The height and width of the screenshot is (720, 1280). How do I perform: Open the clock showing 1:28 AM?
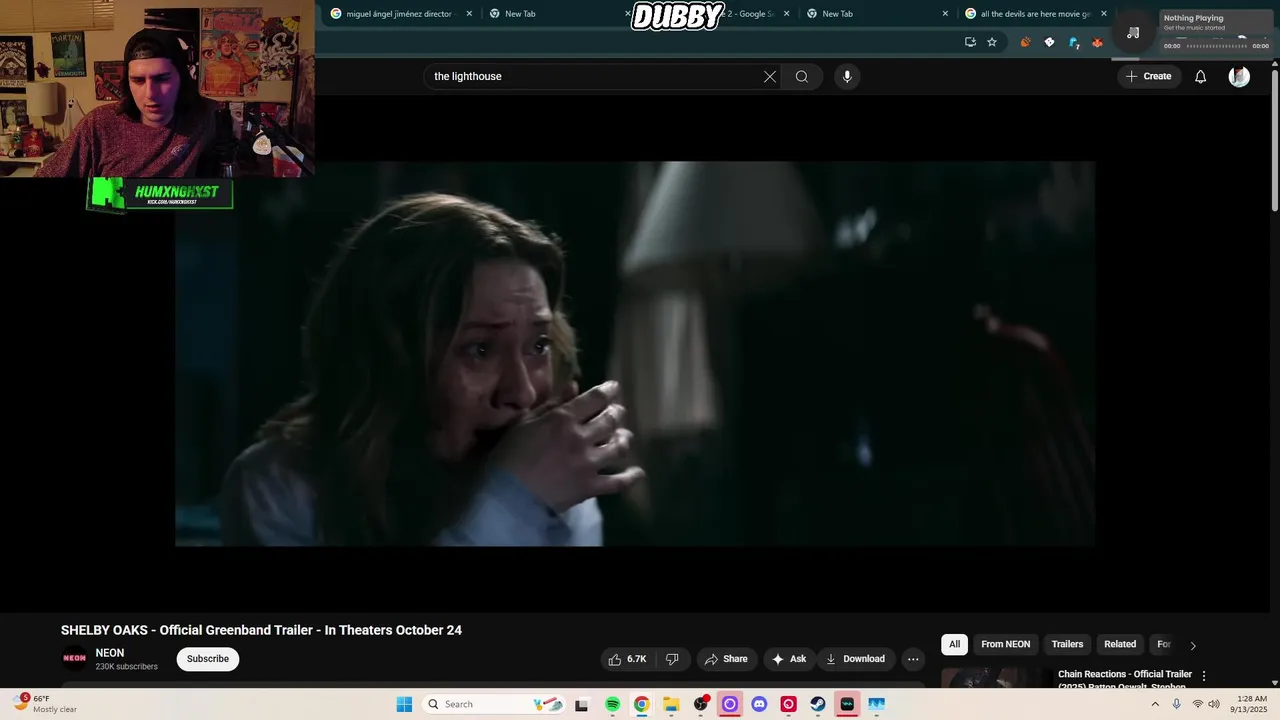[1252, 704]
